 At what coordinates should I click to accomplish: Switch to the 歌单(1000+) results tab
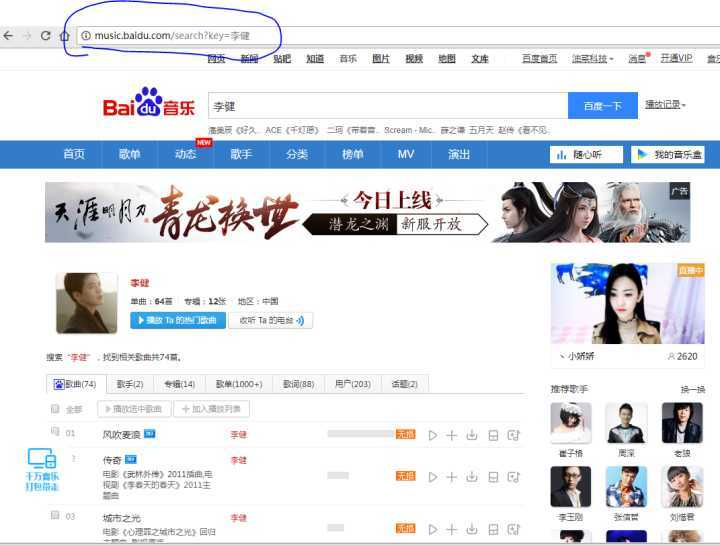(x=239, y=384)
